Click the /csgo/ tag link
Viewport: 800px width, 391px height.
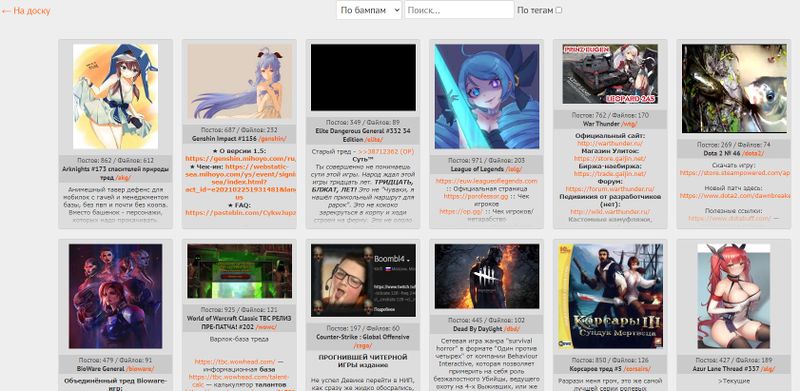[363, 346]
